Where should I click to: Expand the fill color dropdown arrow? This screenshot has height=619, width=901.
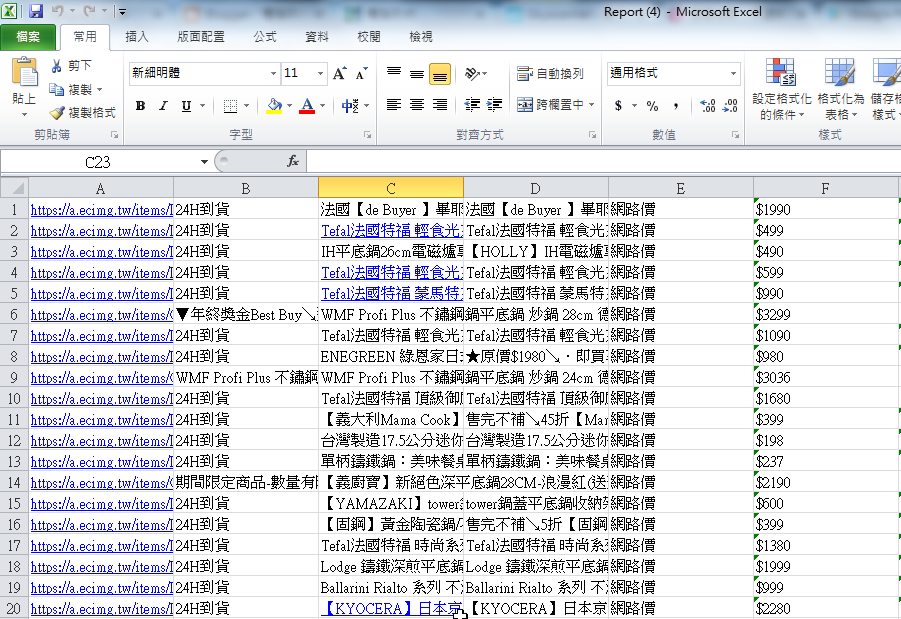pos(290,106)
